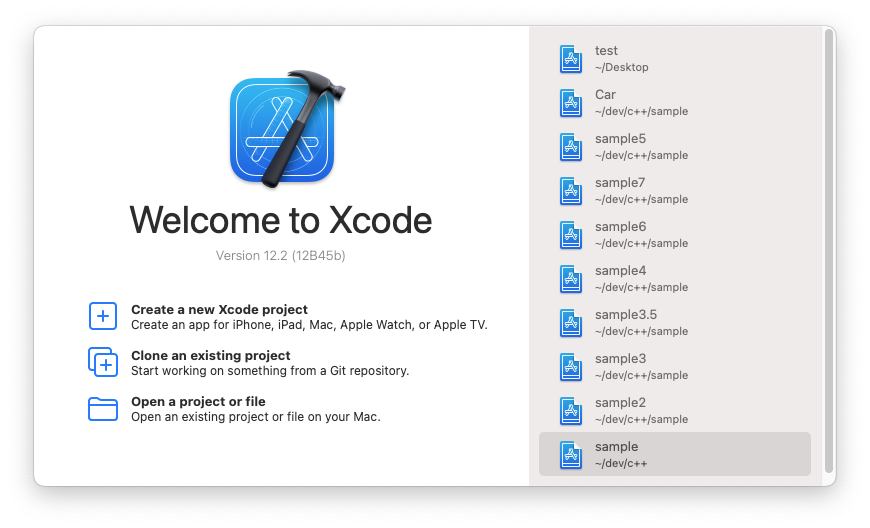Select the recent project named test

click(x=675, y=59)
